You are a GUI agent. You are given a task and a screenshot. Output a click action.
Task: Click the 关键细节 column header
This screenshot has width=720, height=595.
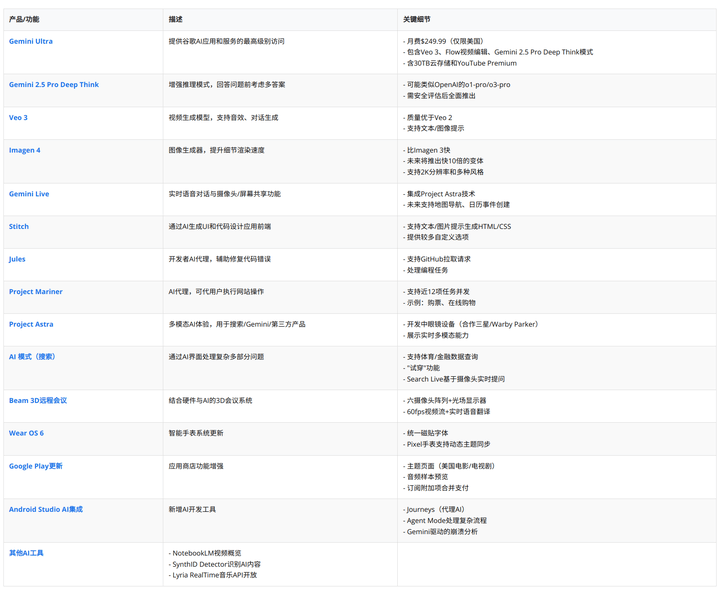tap(417, 19)
